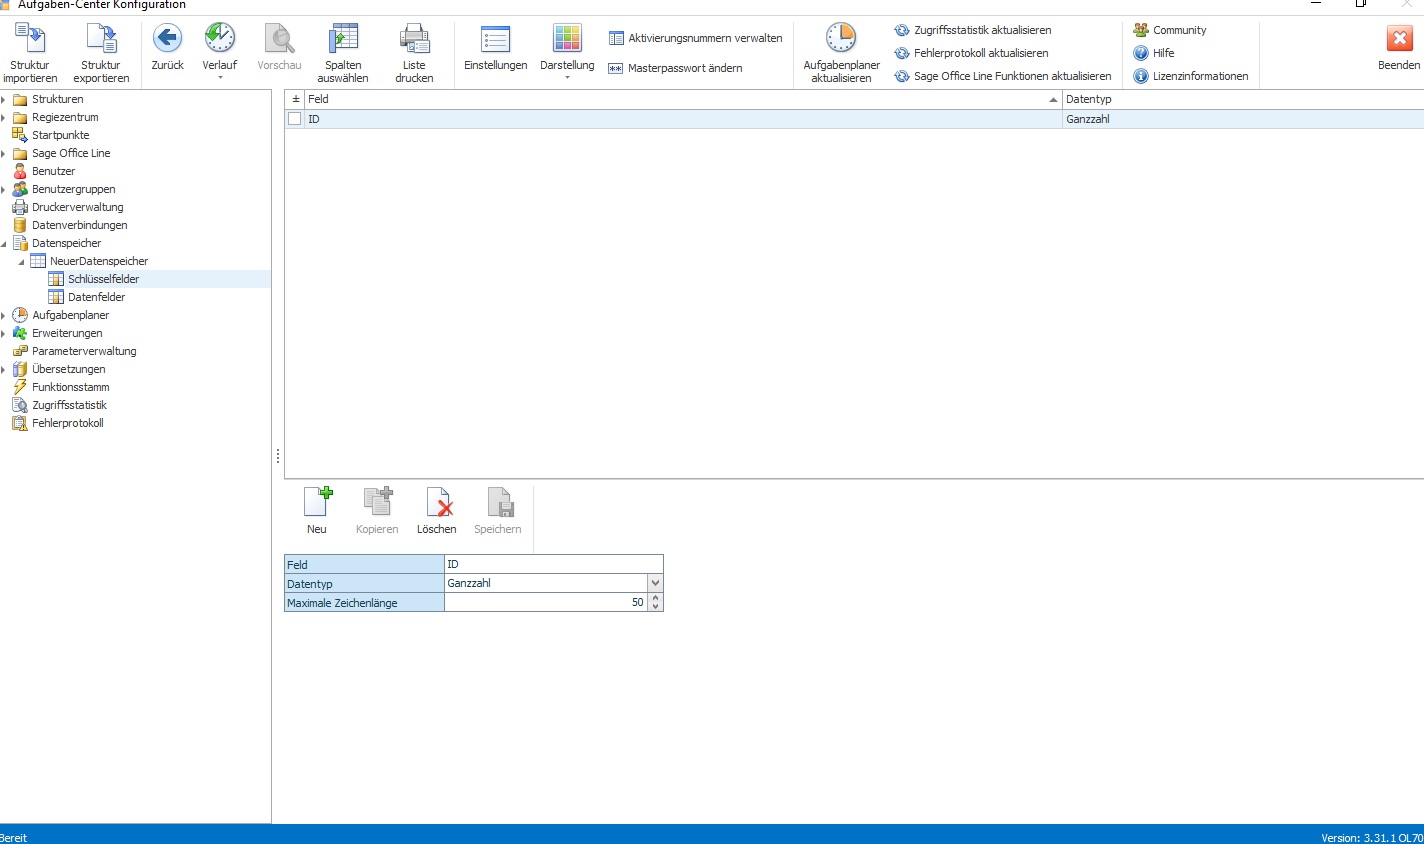Sort by the Feld column header
Viewport: 1424px width, 844px height.
click(x=683, y=99)
